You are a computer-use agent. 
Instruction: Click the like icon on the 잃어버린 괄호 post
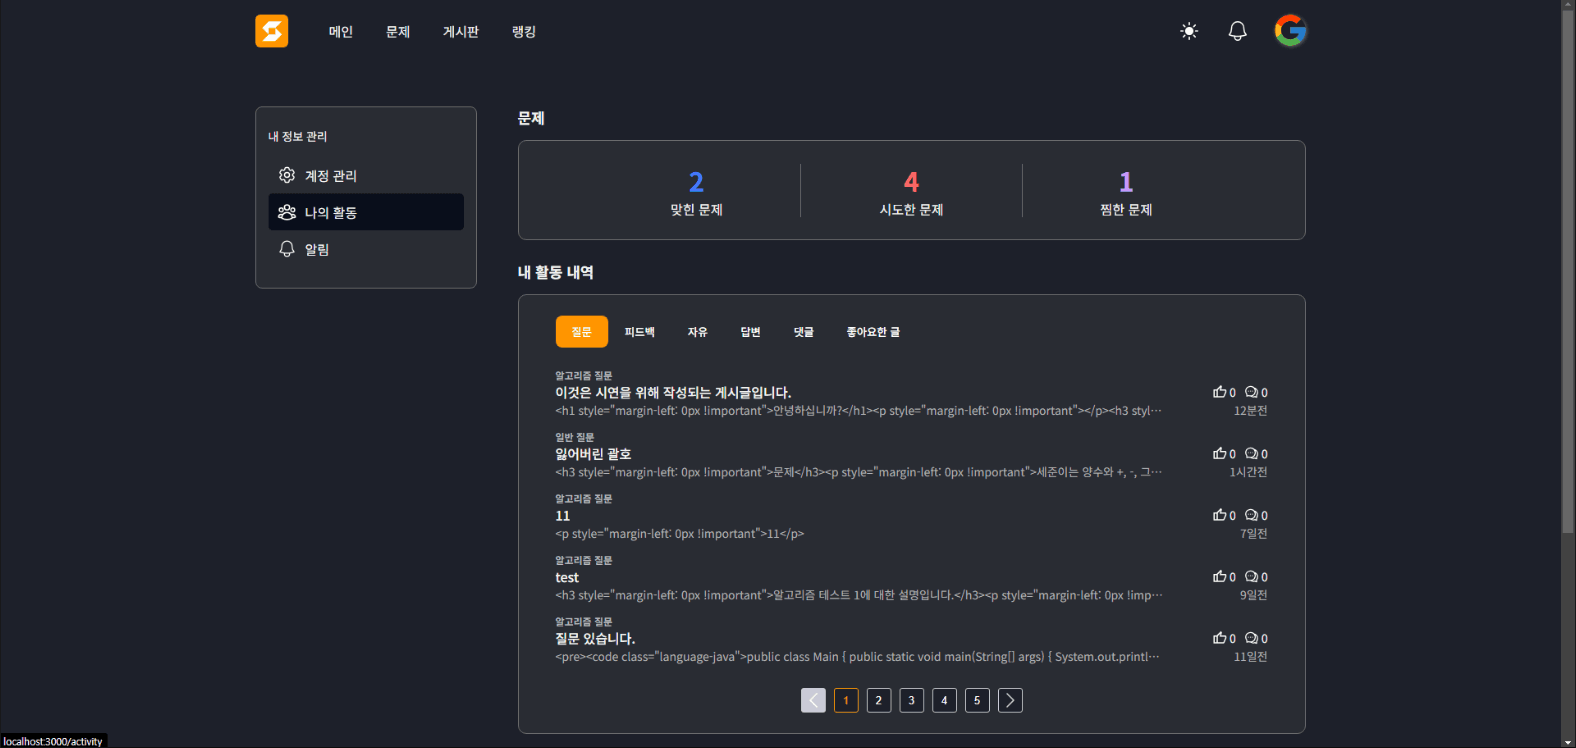pos(1219,454)
